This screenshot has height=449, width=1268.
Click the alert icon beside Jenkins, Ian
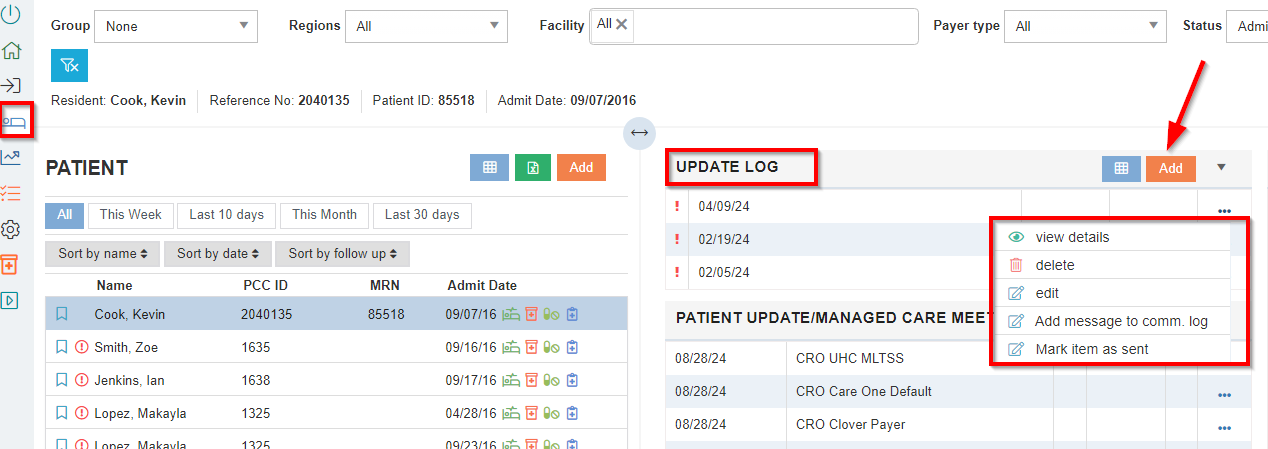tap(82, 380)
